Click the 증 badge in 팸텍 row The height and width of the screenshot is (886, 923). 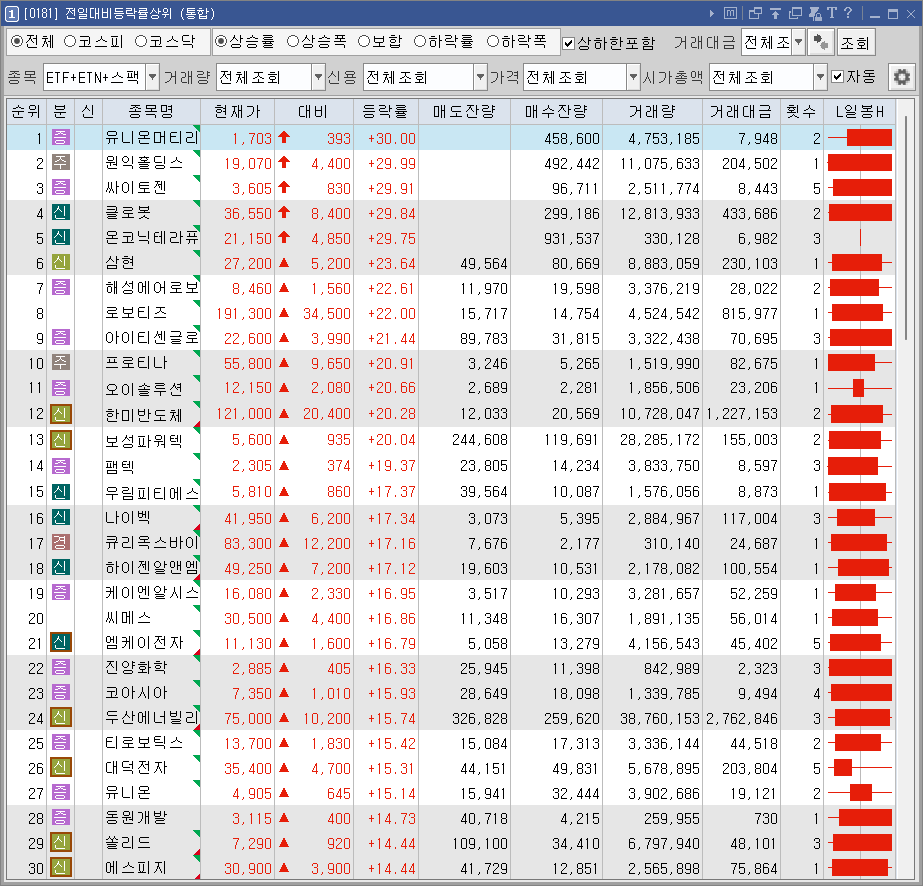[61, 466]
